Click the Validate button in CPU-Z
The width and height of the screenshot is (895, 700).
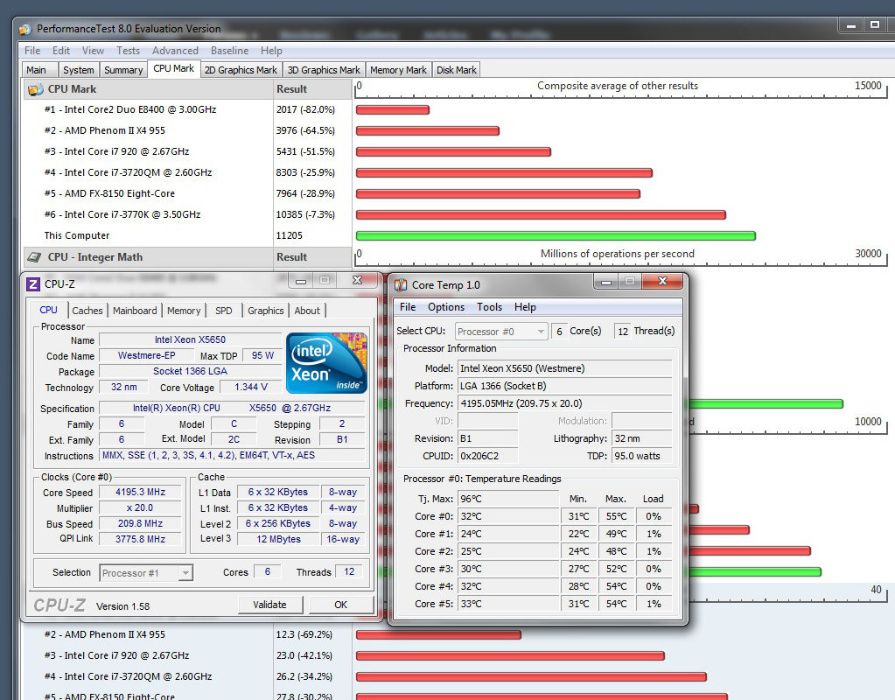pos(269,605)
